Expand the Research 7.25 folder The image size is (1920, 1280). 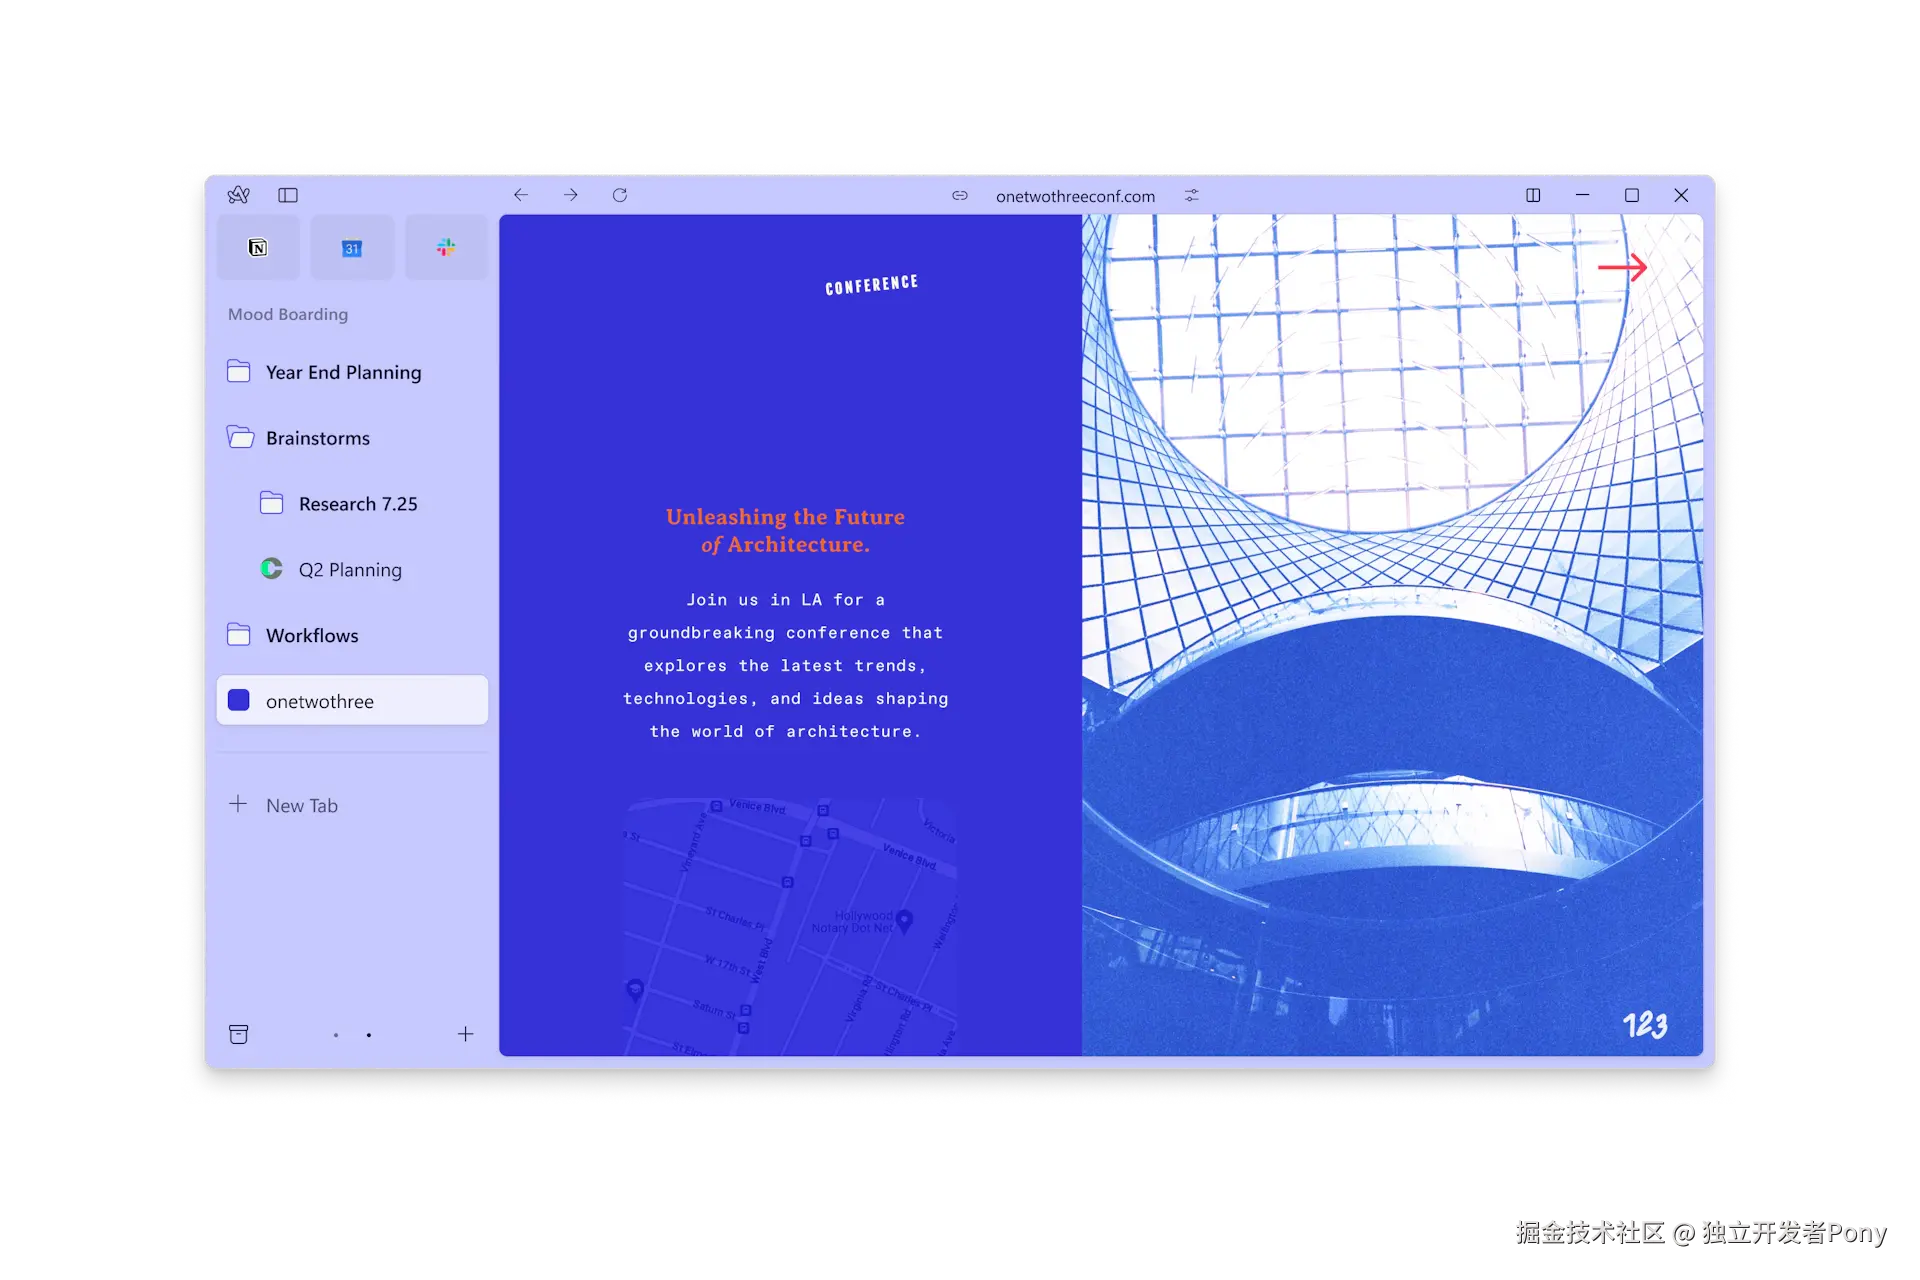point(357,504)
